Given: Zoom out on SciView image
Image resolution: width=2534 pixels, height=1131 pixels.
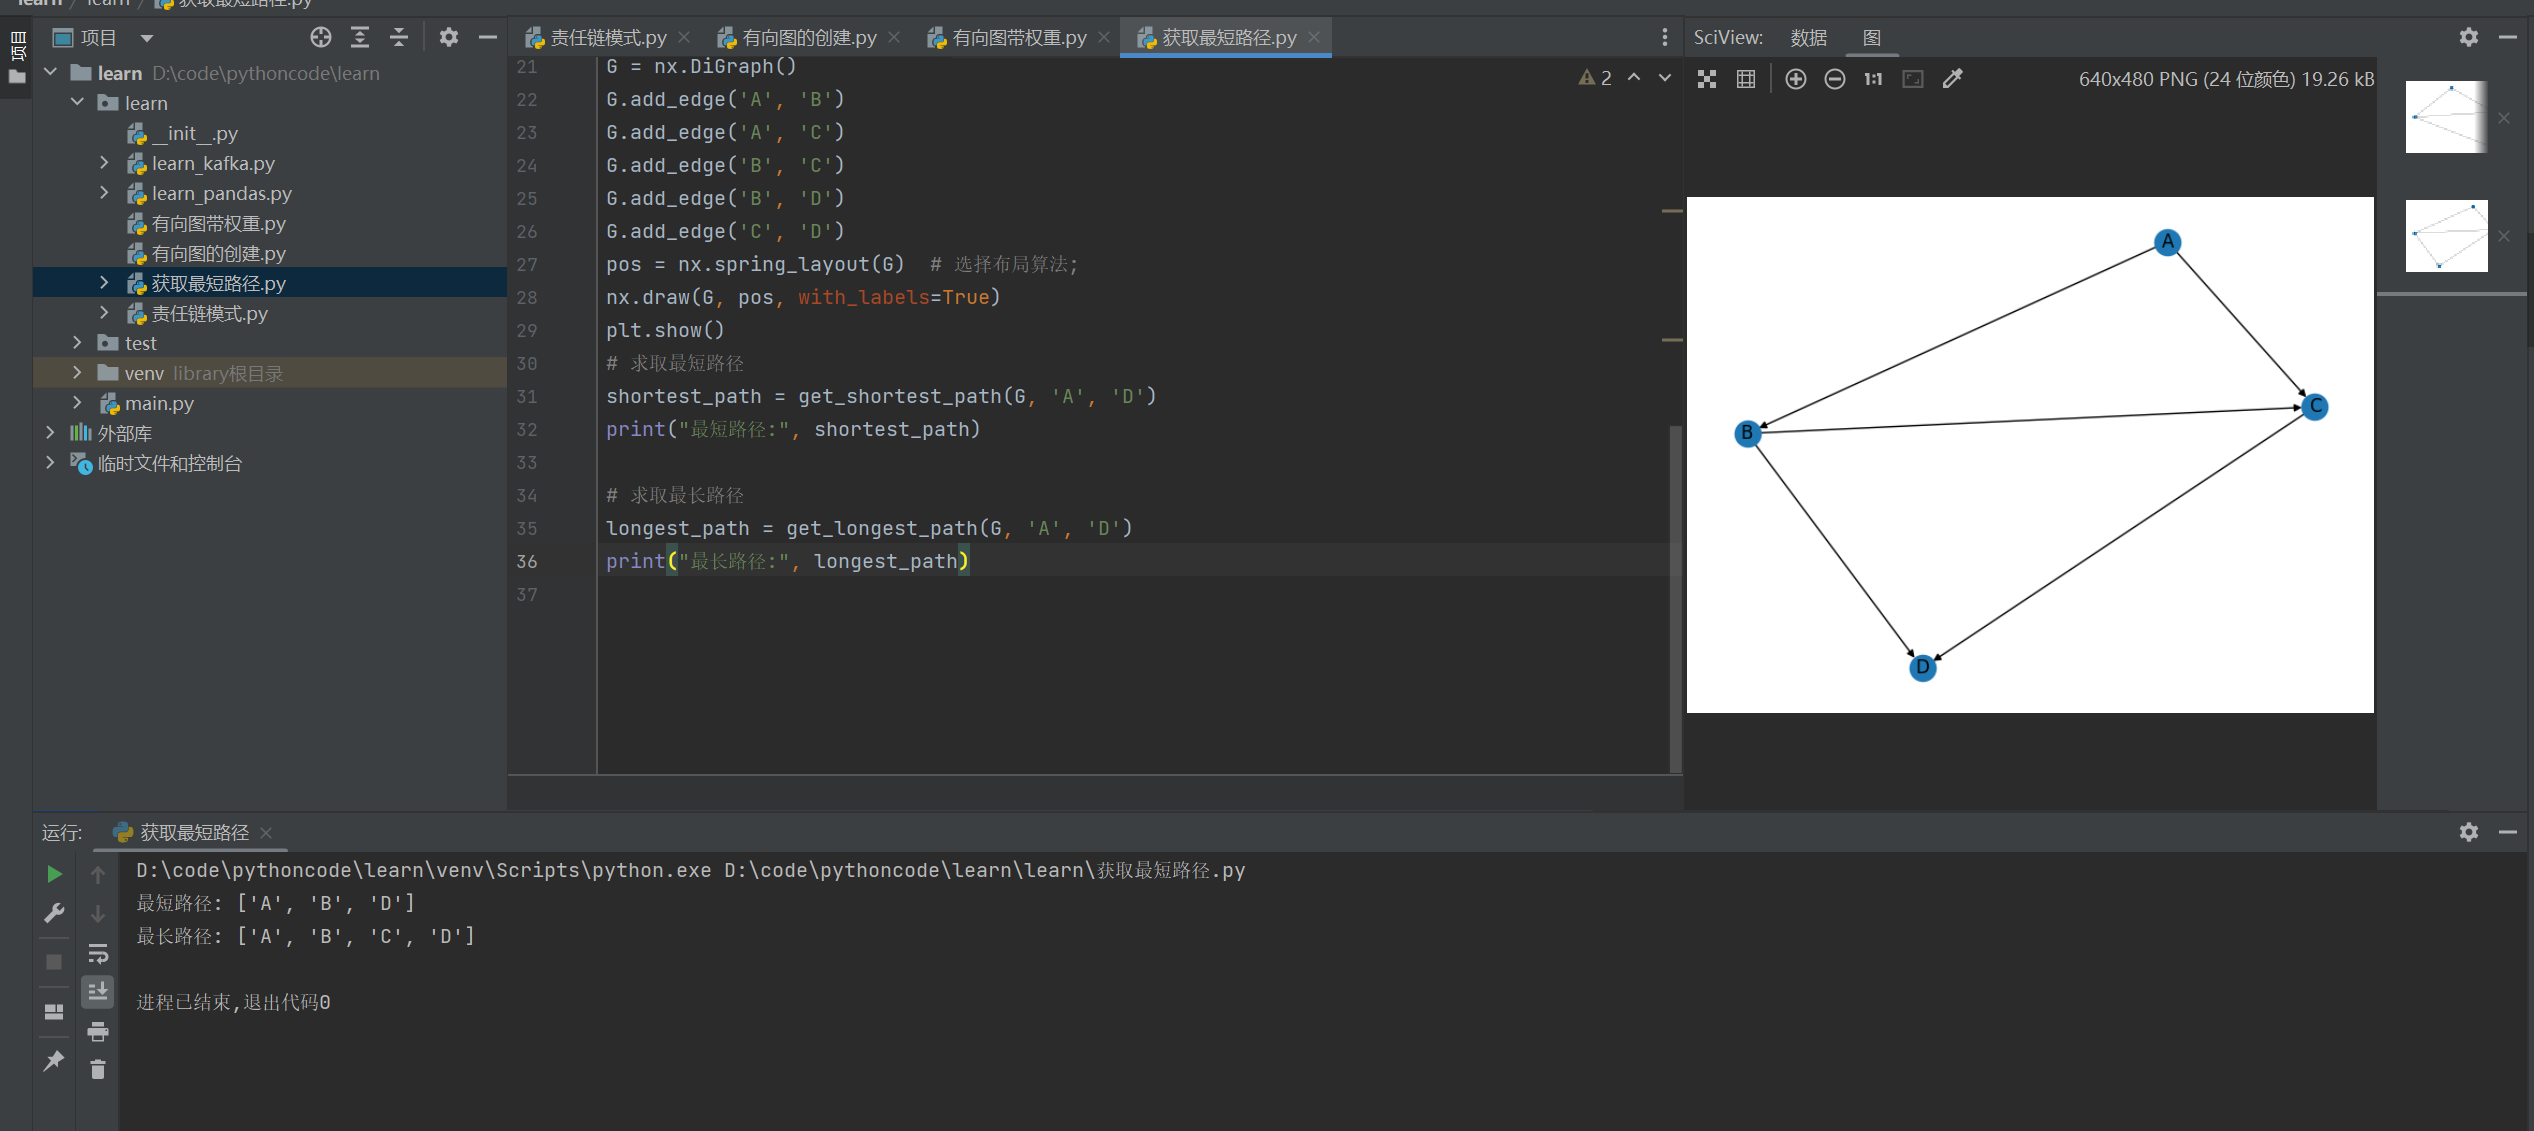Looking at the screenshot, I should pyautogui.click(x=1835, y=79).
